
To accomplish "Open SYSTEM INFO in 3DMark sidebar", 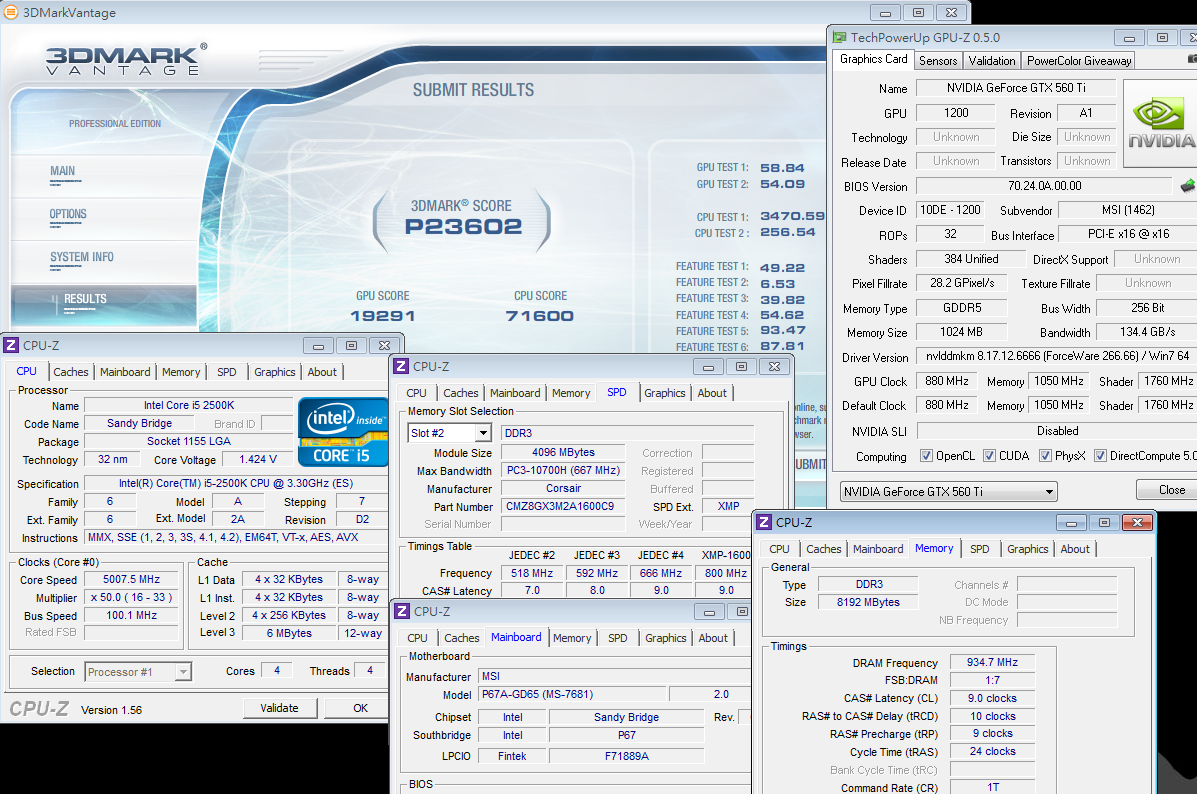I will [x=82, y=257].
